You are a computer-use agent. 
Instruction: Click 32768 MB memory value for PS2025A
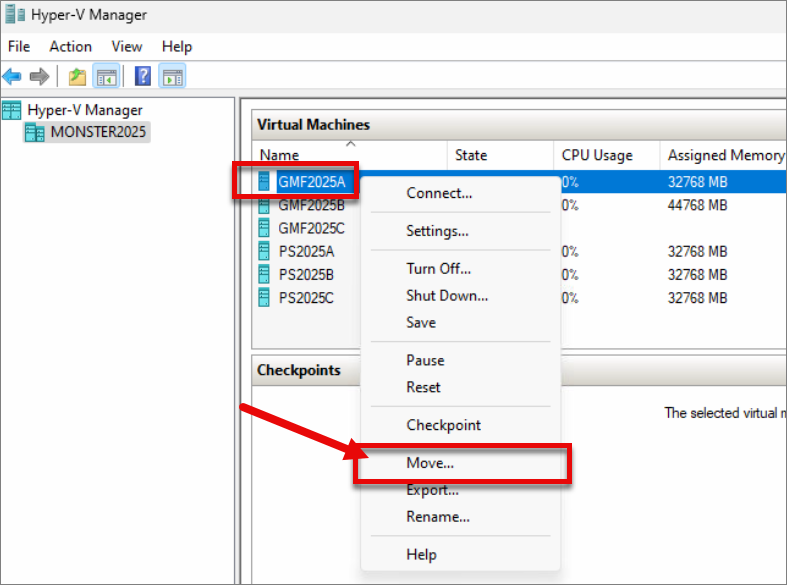(x=697, y=251)
